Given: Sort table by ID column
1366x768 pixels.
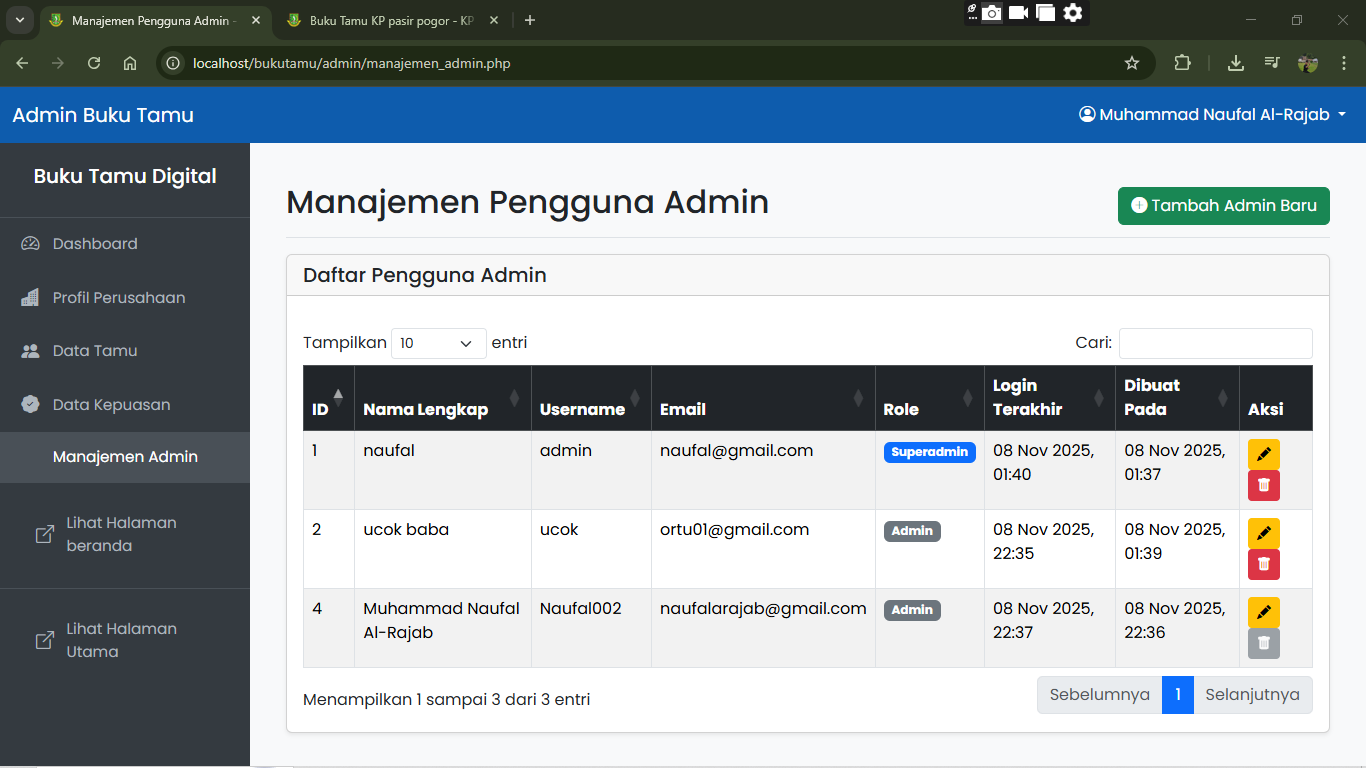Looking at the screenshot, I should 328,398.
